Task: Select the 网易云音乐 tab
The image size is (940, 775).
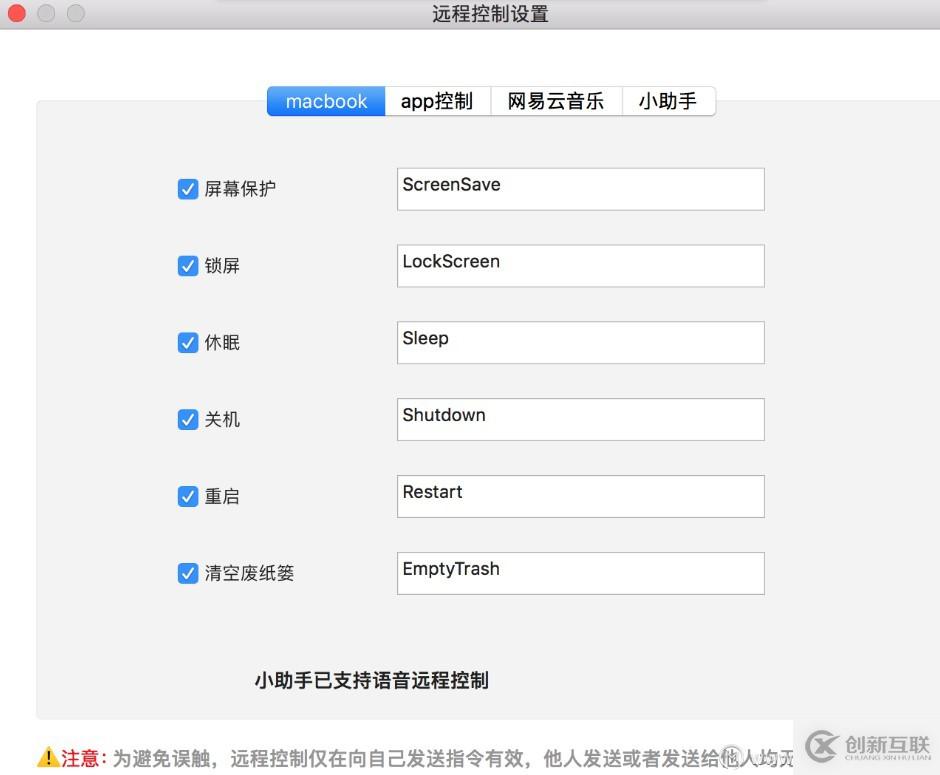Action: [x=556, y=101]
